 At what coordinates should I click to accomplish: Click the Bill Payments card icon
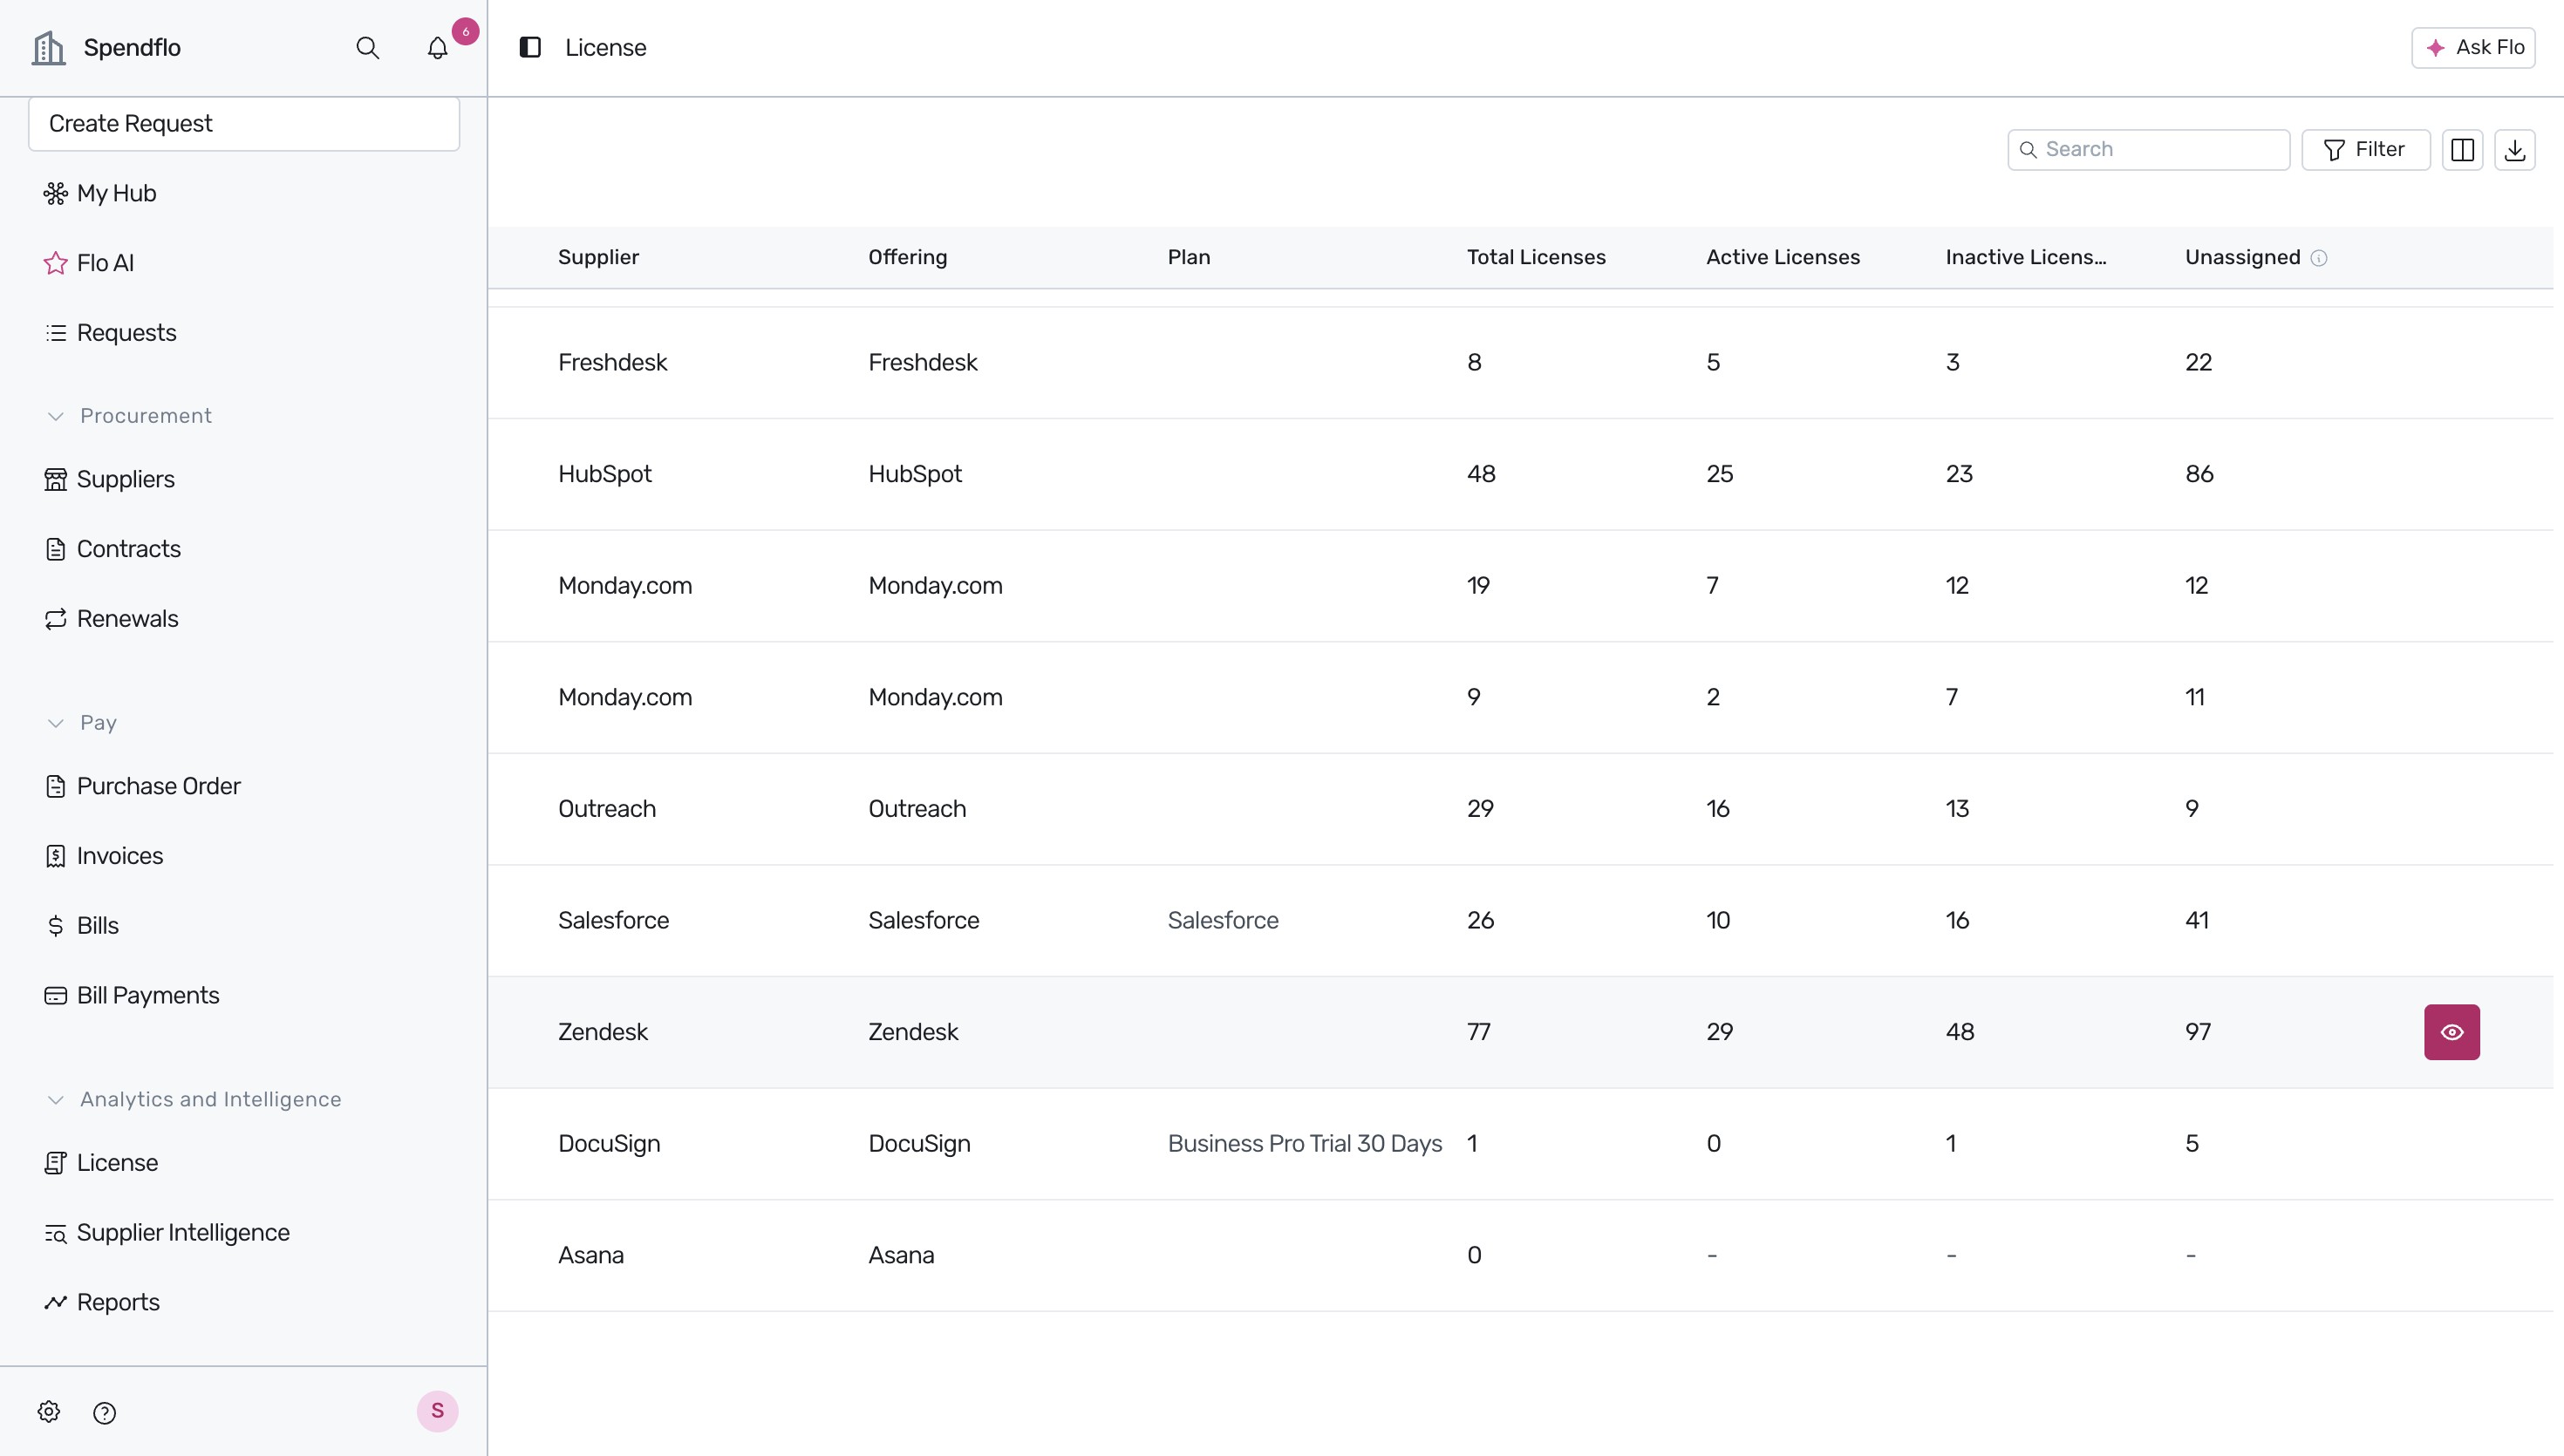pos(56,996)
